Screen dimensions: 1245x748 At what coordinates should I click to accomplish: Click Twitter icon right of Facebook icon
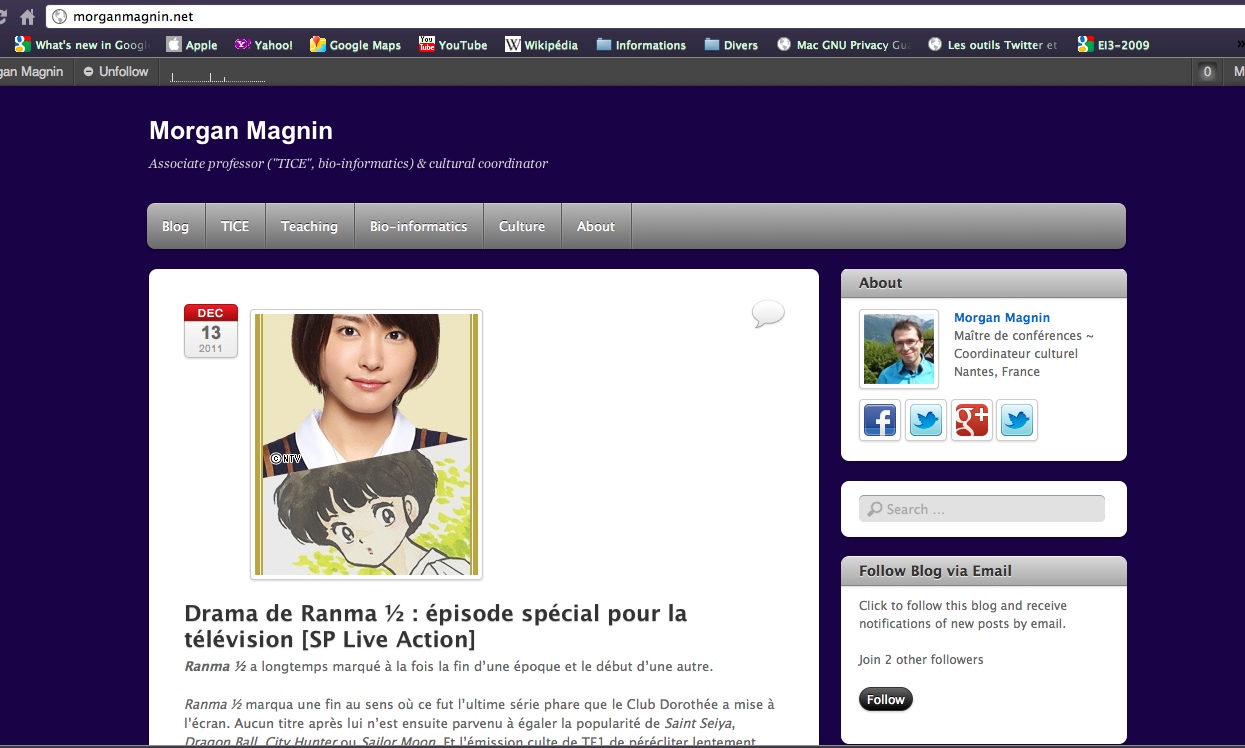click(x=926, y=421)
